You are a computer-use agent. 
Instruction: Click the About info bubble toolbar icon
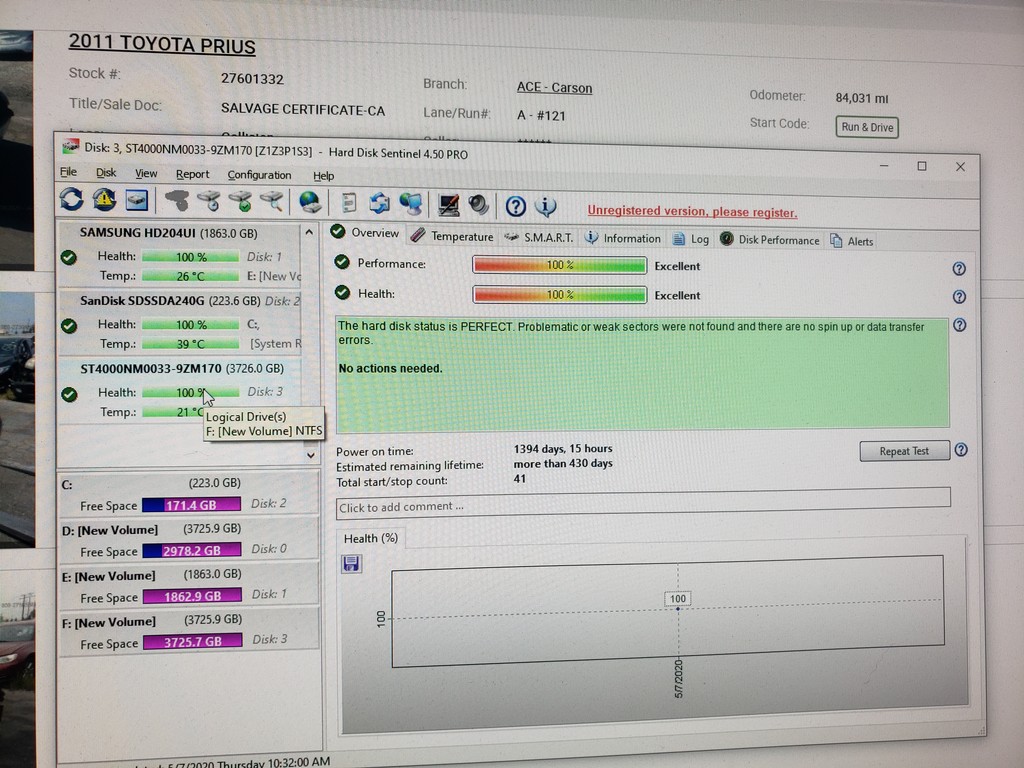[x=546, y=206]
